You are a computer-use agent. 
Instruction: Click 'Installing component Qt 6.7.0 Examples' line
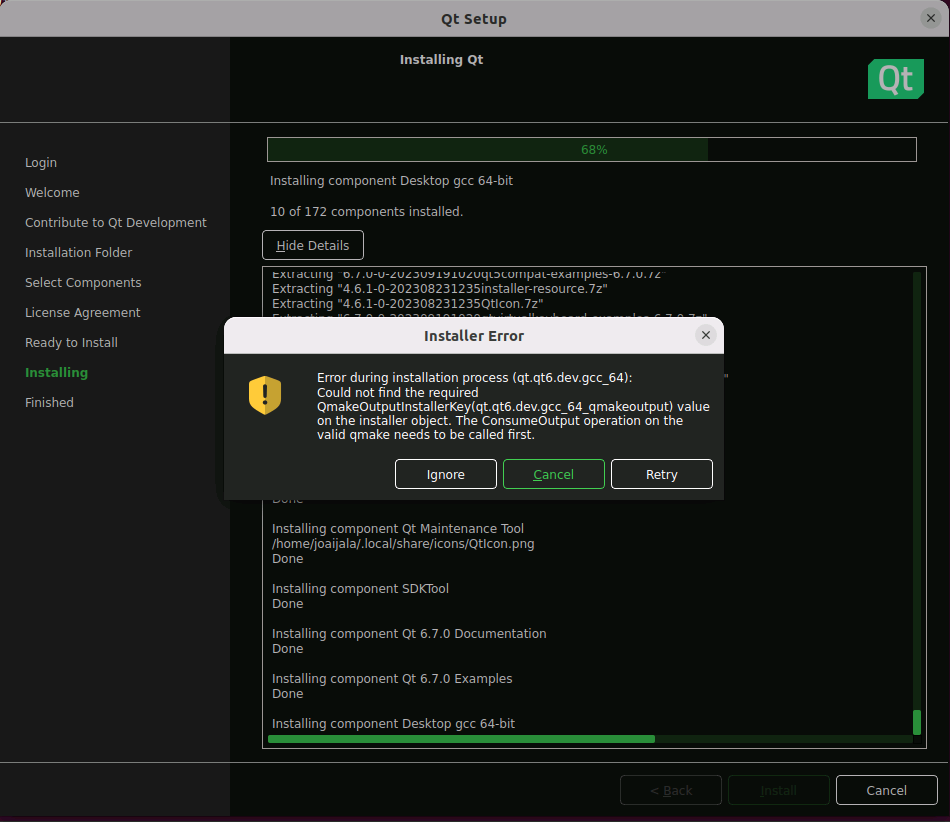pos(392,678)
